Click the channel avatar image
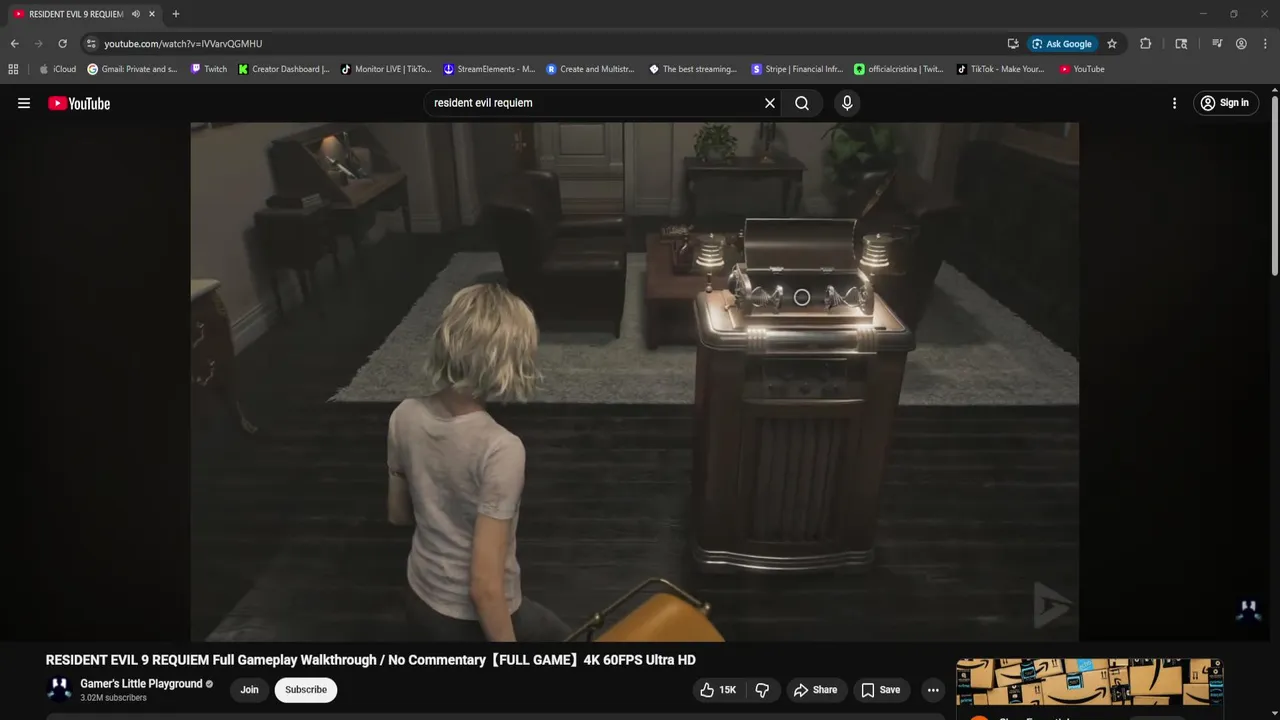This screenshot has height=720, width=1280. (59, 690)
